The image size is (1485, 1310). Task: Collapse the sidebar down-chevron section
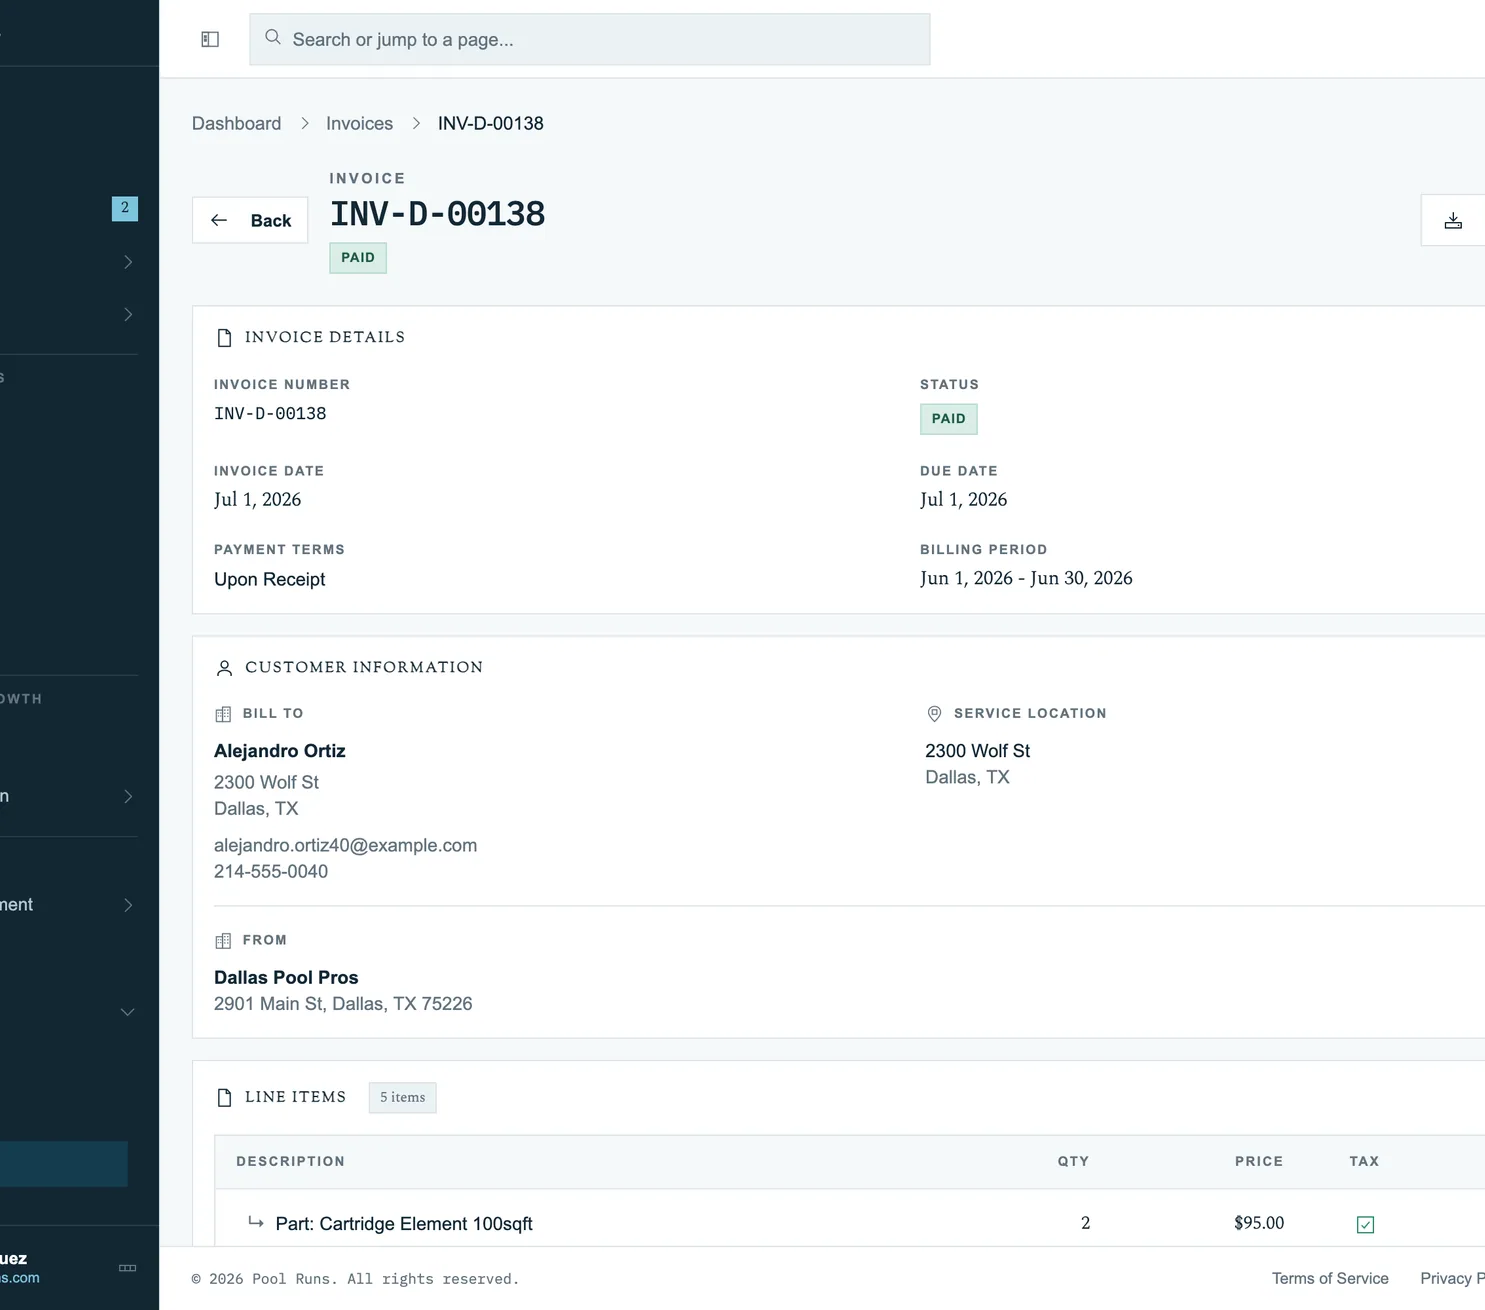point(128,1012)
